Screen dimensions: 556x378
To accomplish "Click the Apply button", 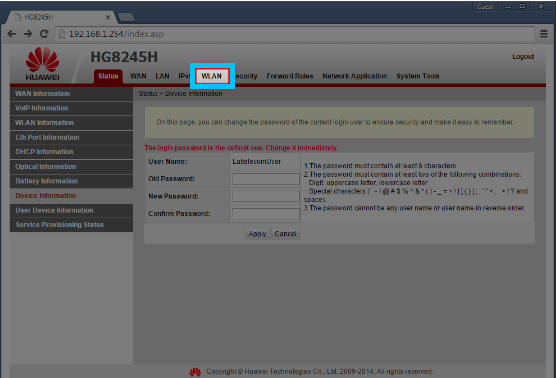I will point(257,234).
